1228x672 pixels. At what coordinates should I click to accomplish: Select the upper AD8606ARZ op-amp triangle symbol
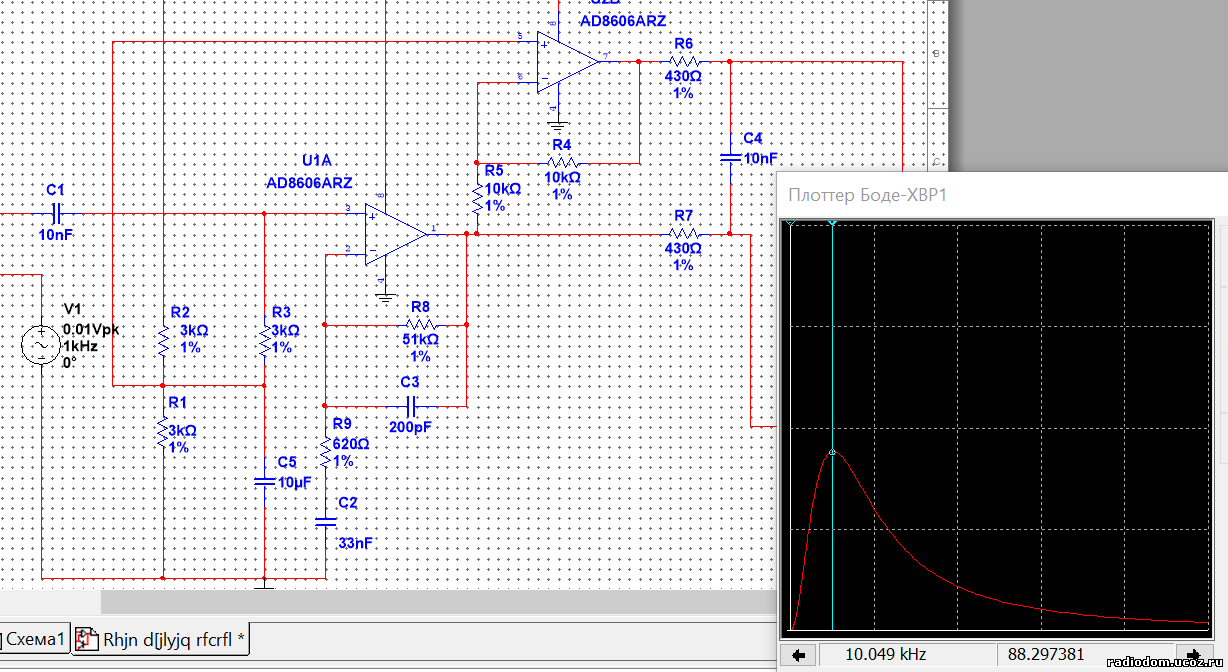(568, 61)
